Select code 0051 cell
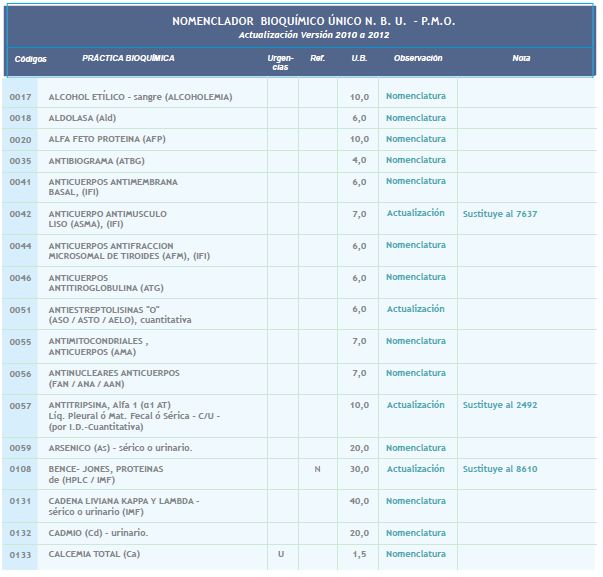 20,310
